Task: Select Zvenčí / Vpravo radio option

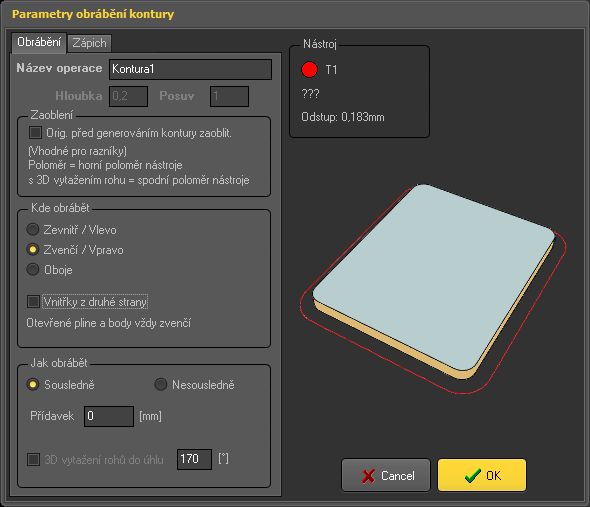Action: [x=33, y=249]
